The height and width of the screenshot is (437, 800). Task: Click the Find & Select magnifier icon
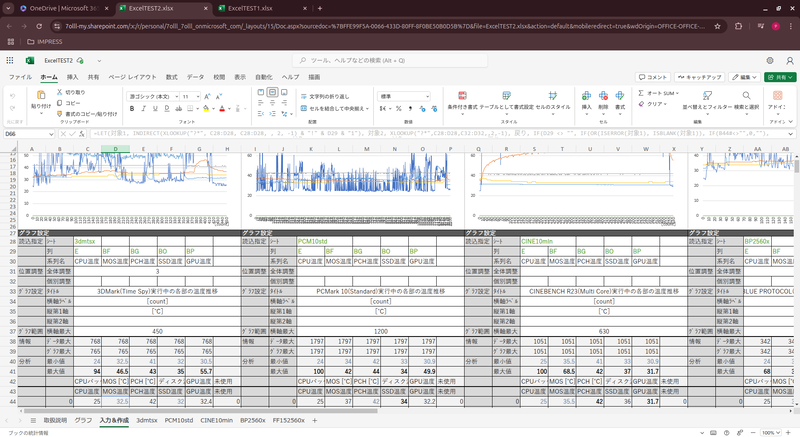(746, 95)
